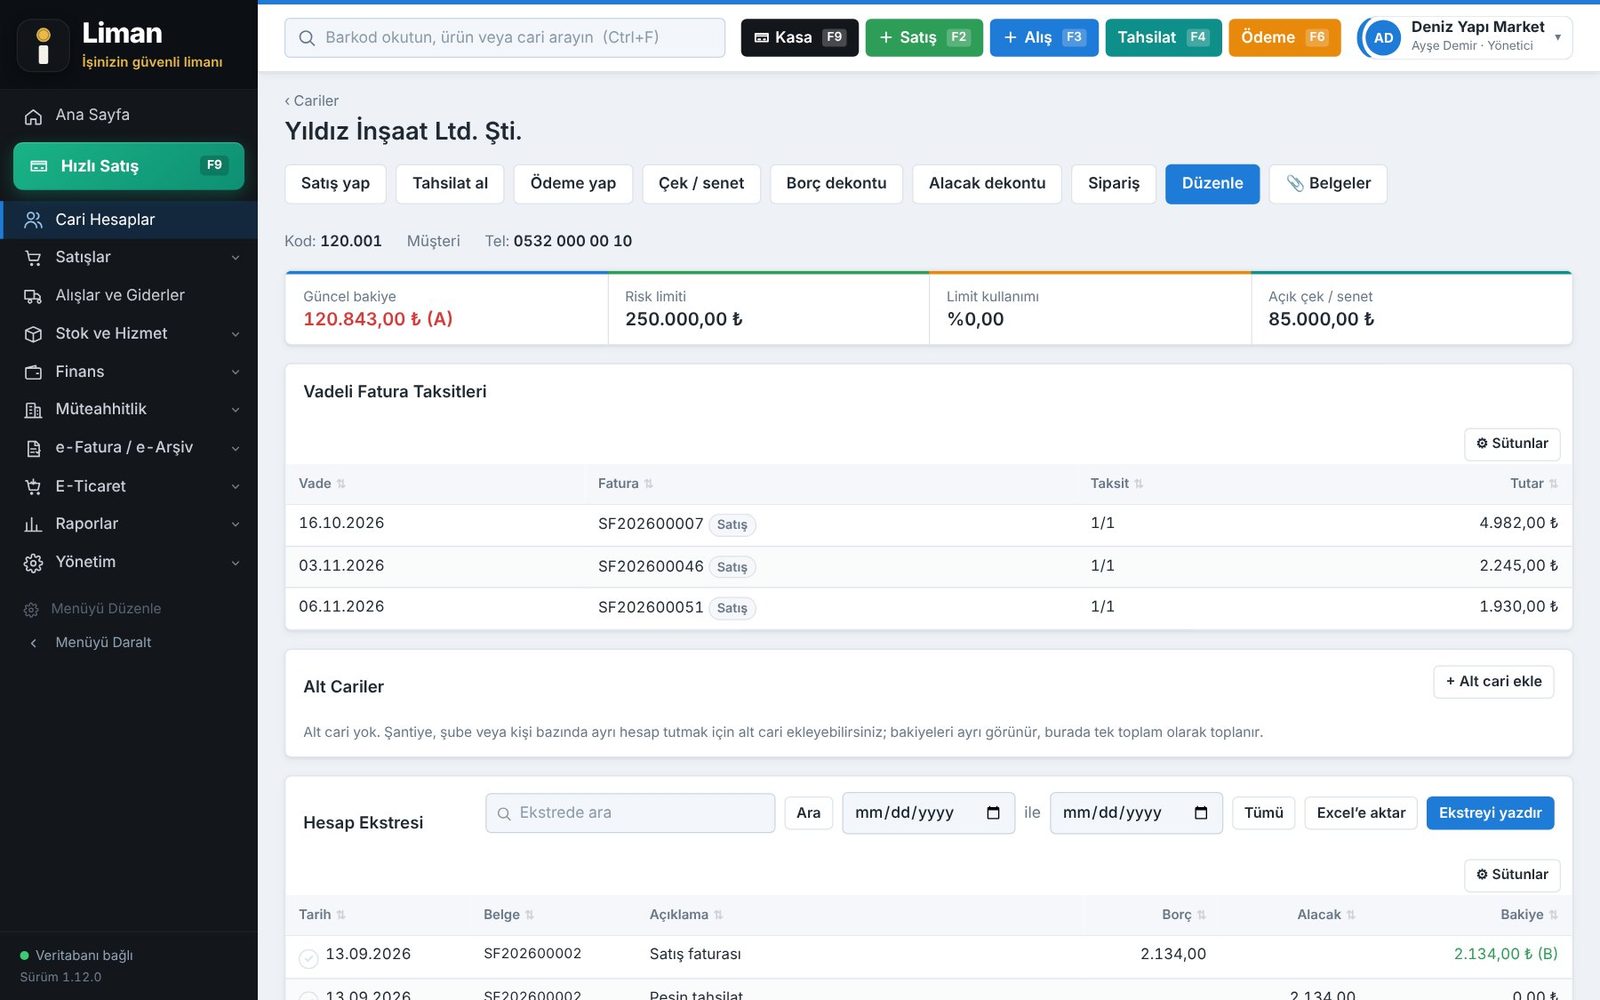This screenshot has height=1000, width=1600.
Task: Click the Tahsilat al button
Action: click(450, 184)
